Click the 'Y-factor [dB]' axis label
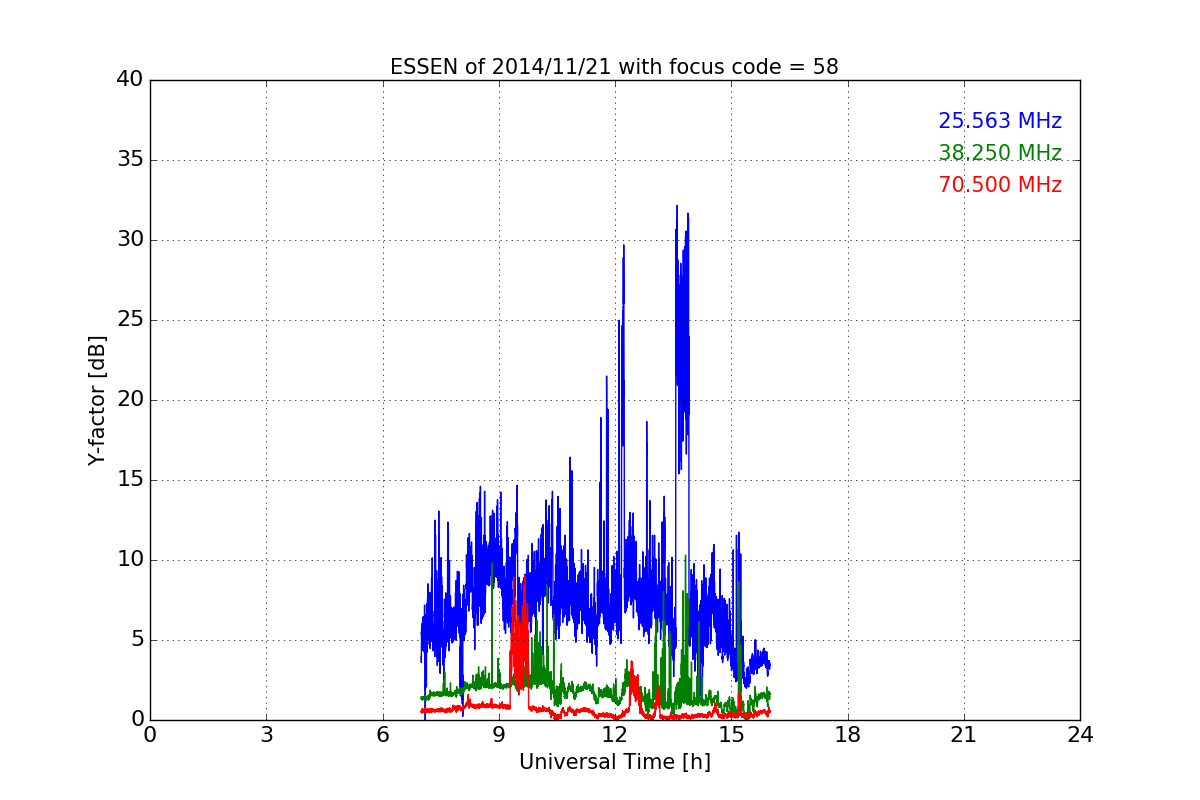Screen dimensions: 1200x800 coord(97,400)
